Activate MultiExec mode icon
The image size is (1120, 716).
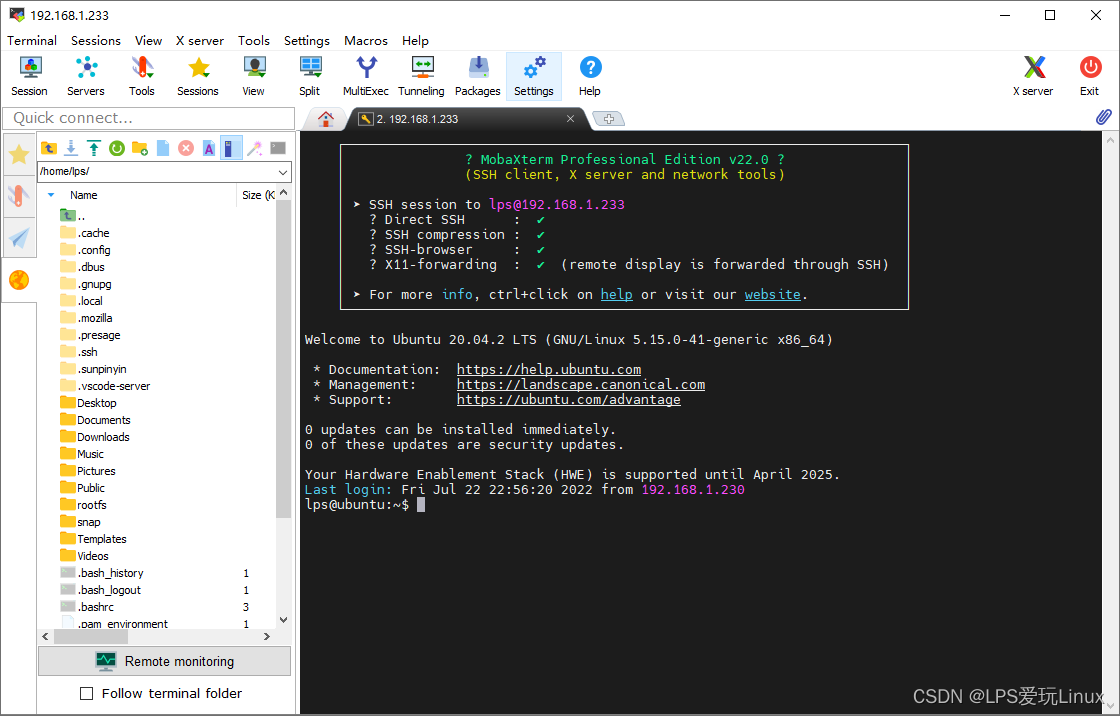tap(366, 76)
